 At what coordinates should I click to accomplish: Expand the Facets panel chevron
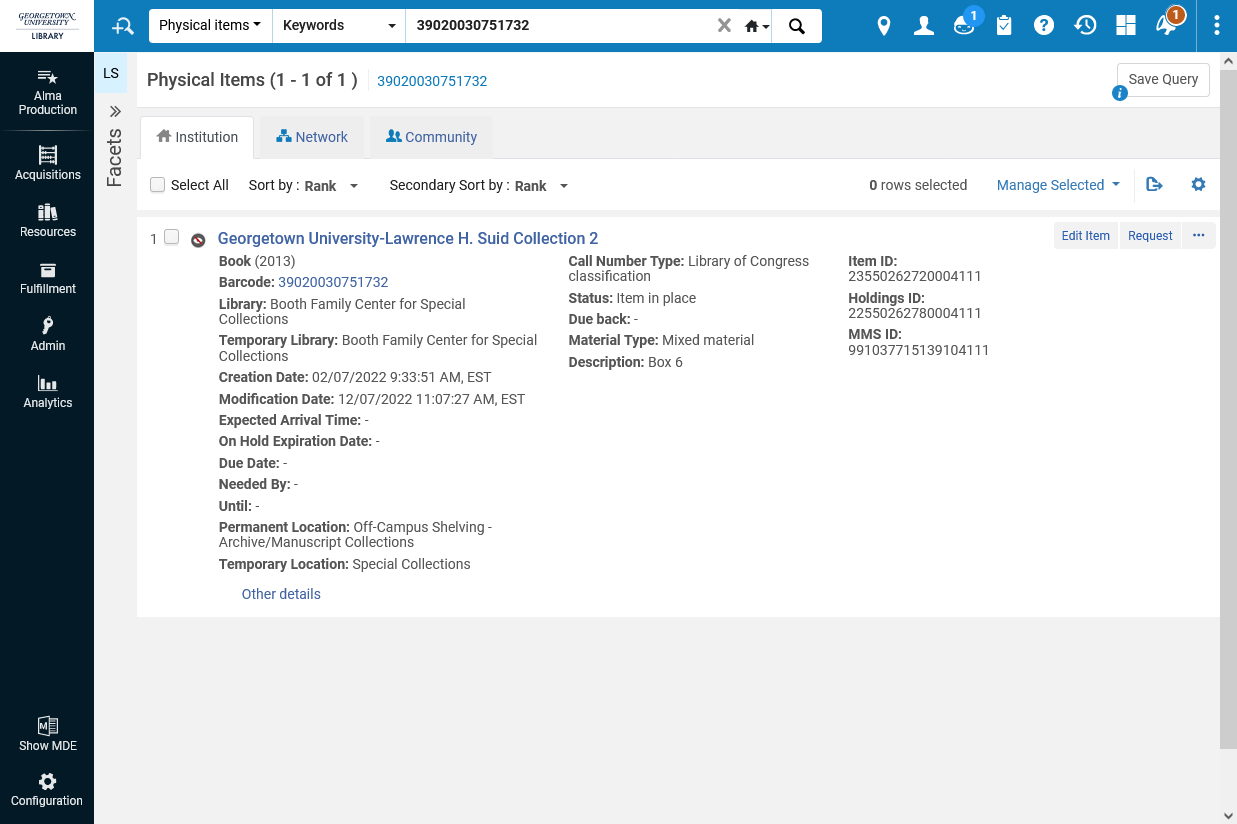(114, 112)
